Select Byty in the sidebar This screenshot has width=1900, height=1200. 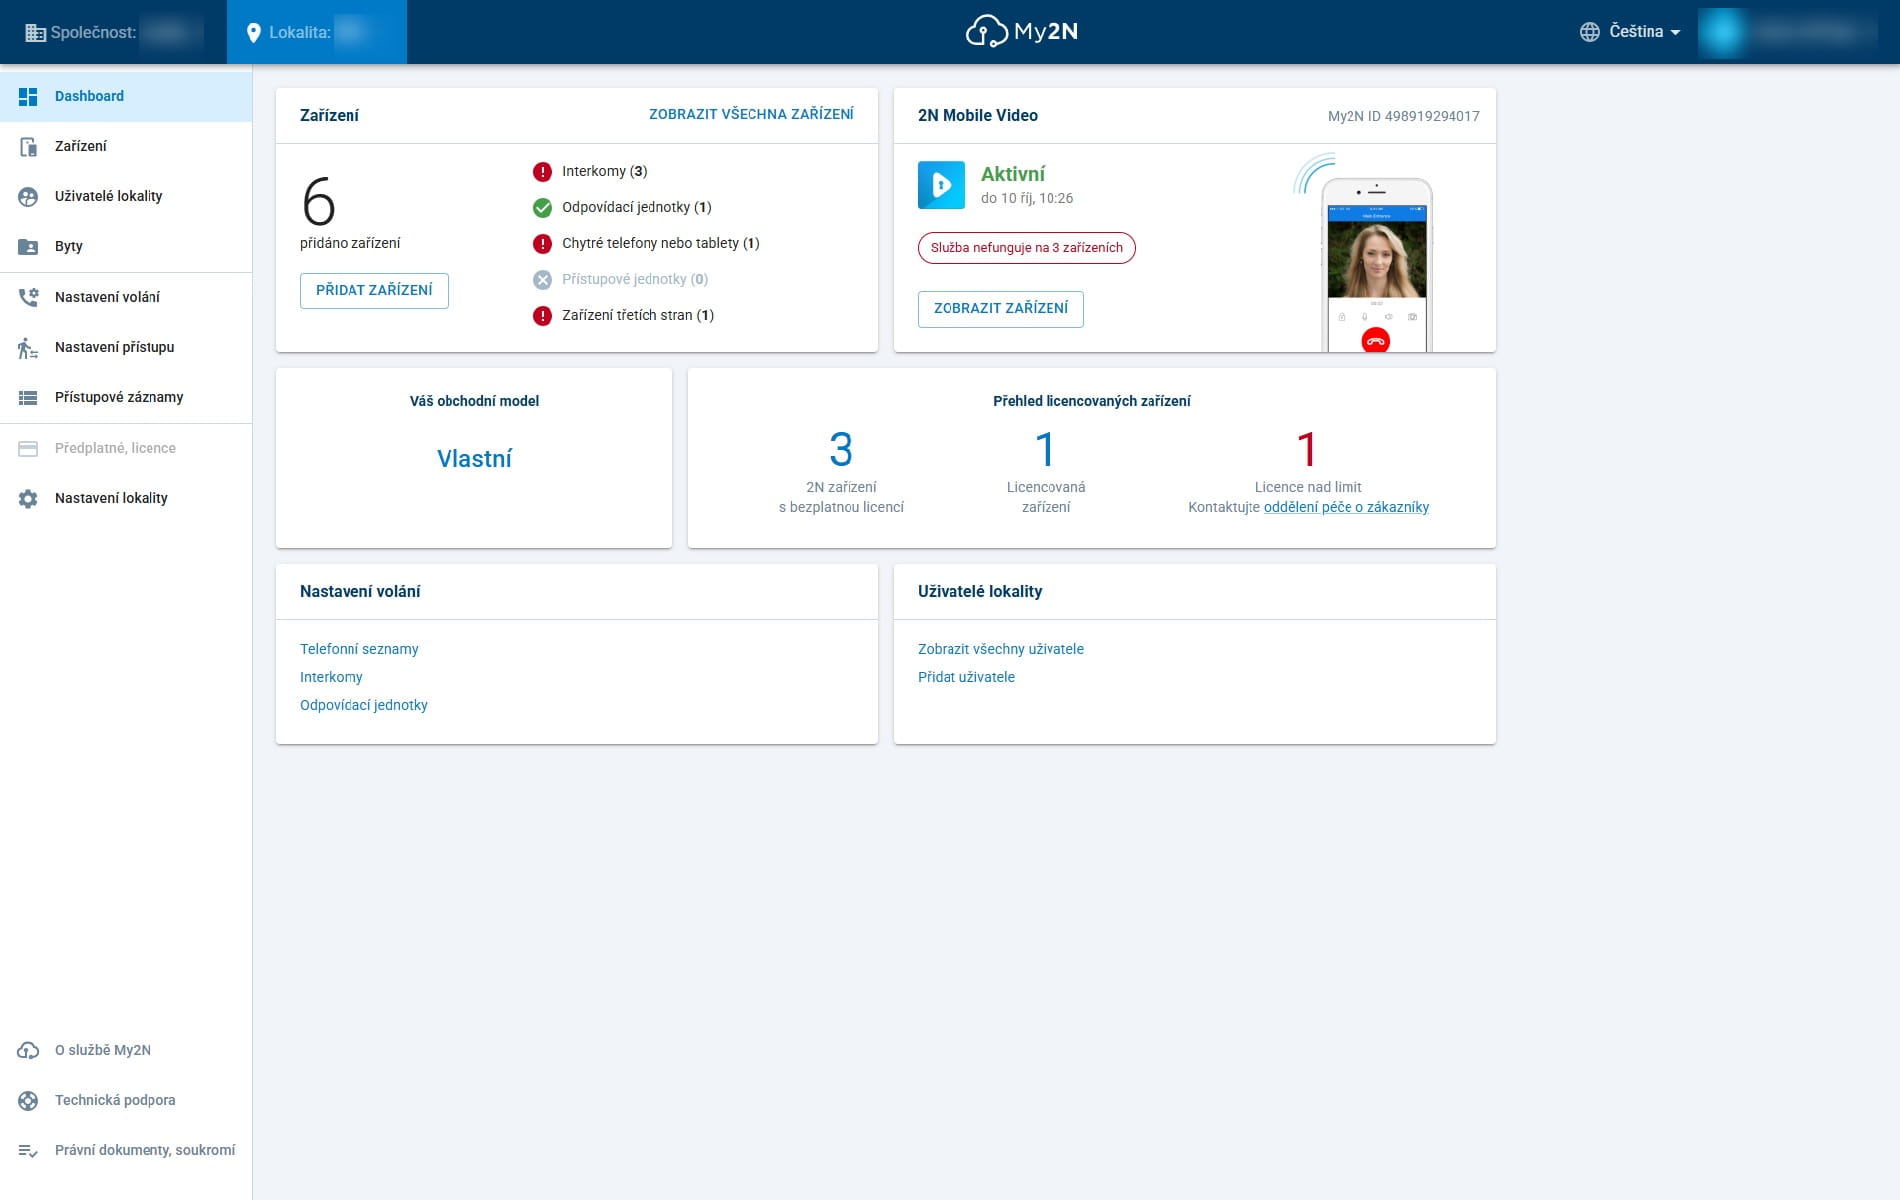click(x=126, y=246)
